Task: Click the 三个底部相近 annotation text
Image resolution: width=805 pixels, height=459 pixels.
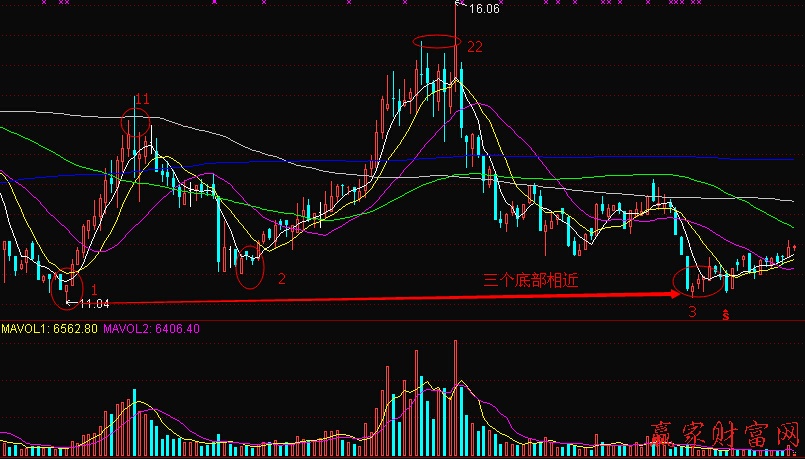Action: tap(530, 281)
